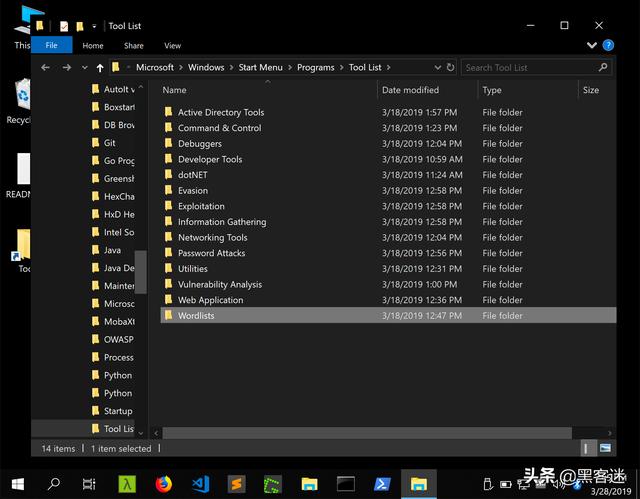The height and width of the screenshot is (499, 640).
Task: Go back with the Back arrow
Action: 45,67
